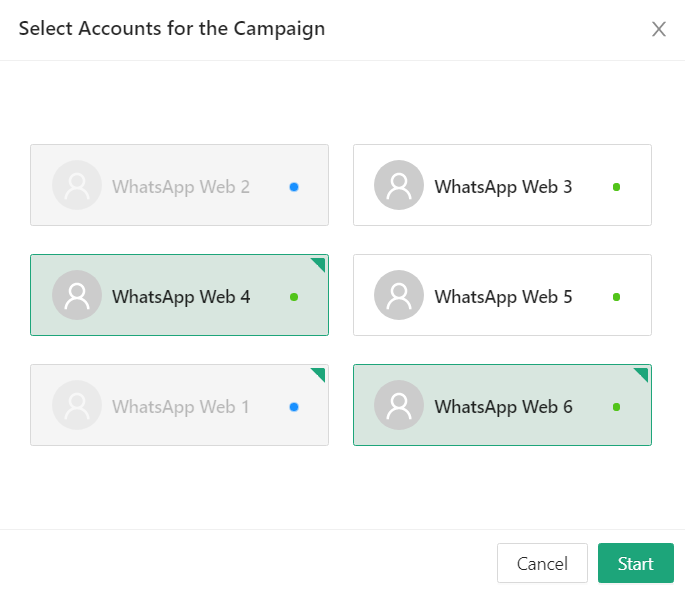Viewport: 685px width, 590px height.
Task: Click the WhatsApp Web 1 avatar icon
Action: coord(77,406)
